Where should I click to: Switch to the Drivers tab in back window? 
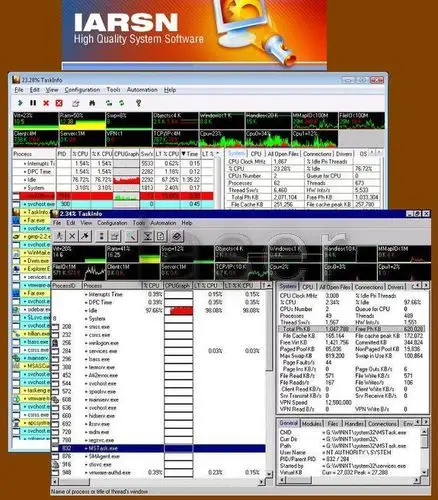coord(344,154)
